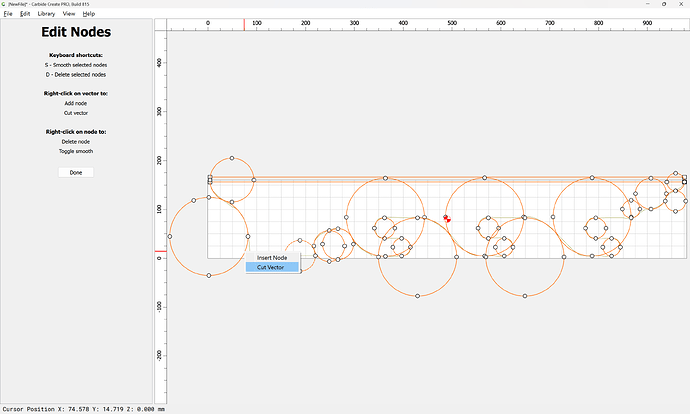Open the Library menu
This screenshot has width=690, height=414.
(46, 14)
